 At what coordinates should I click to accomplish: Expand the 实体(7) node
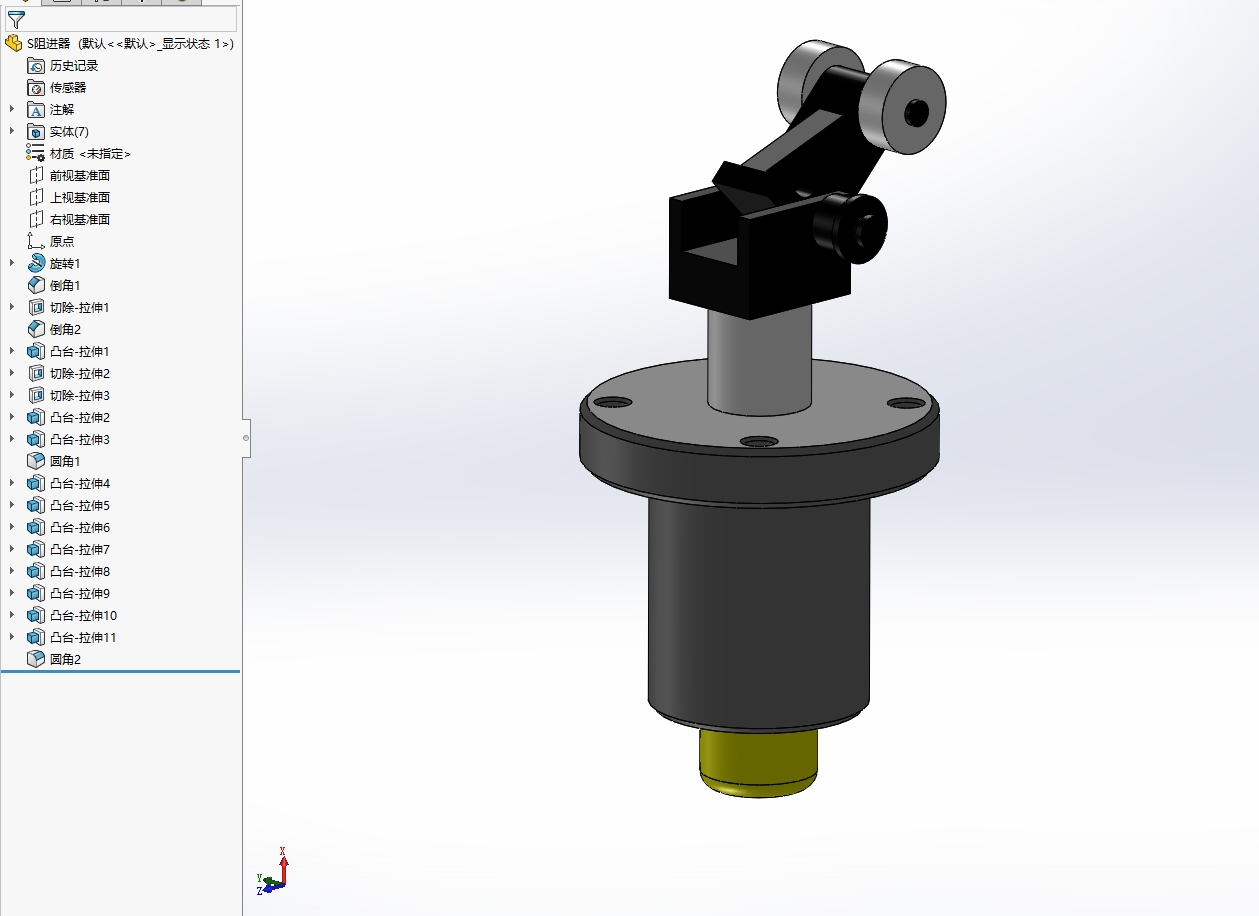coord(12,131)
